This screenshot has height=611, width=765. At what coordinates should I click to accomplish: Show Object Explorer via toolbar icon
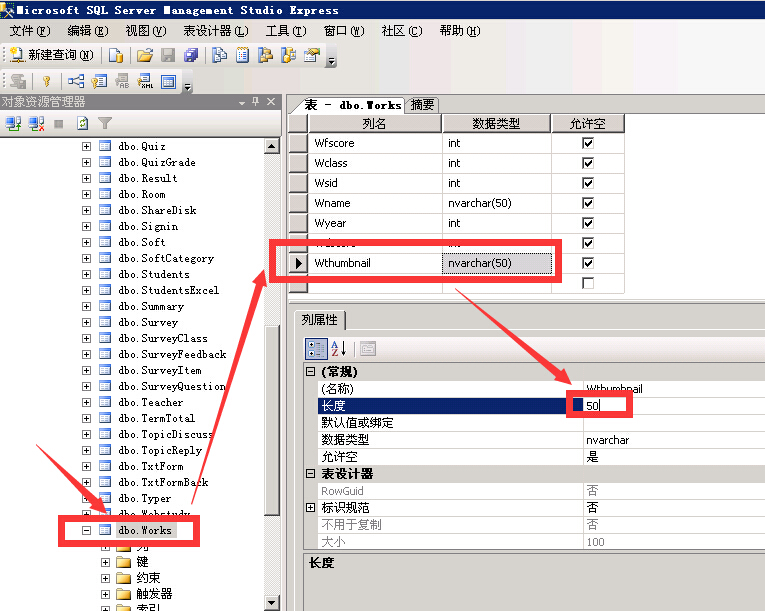(265, 55)
